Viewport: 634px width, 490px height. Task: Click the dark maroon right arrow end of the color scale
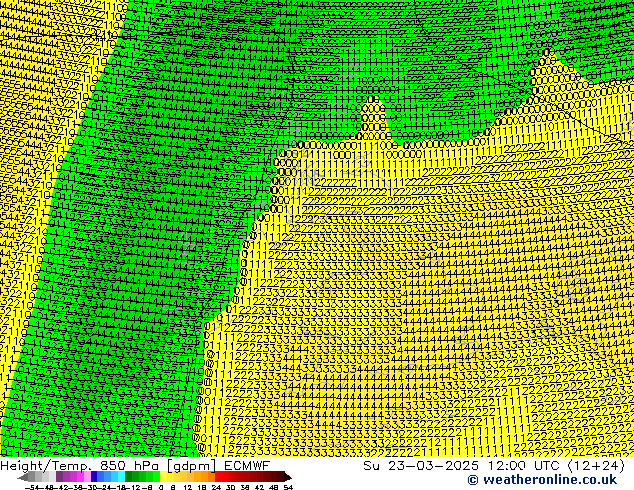(288, 477)
